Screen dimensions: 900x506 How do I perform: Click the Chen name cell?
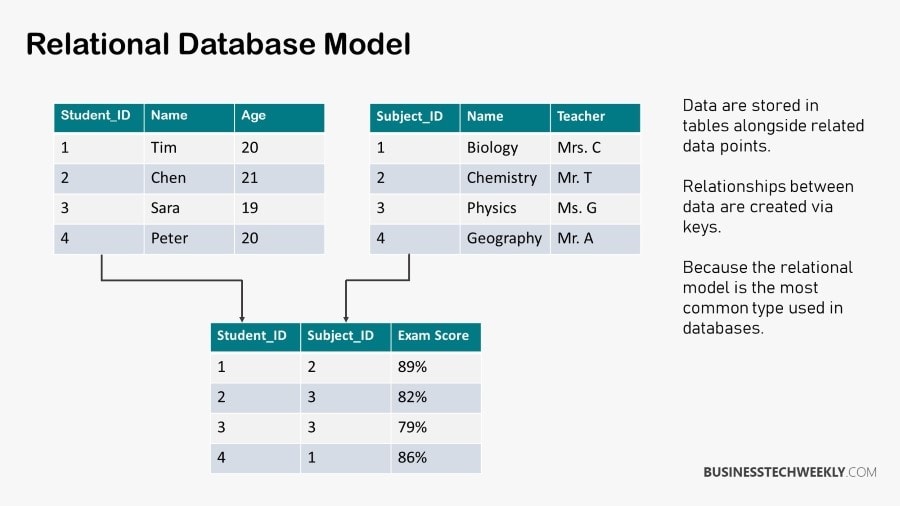(x=189, y=178)
